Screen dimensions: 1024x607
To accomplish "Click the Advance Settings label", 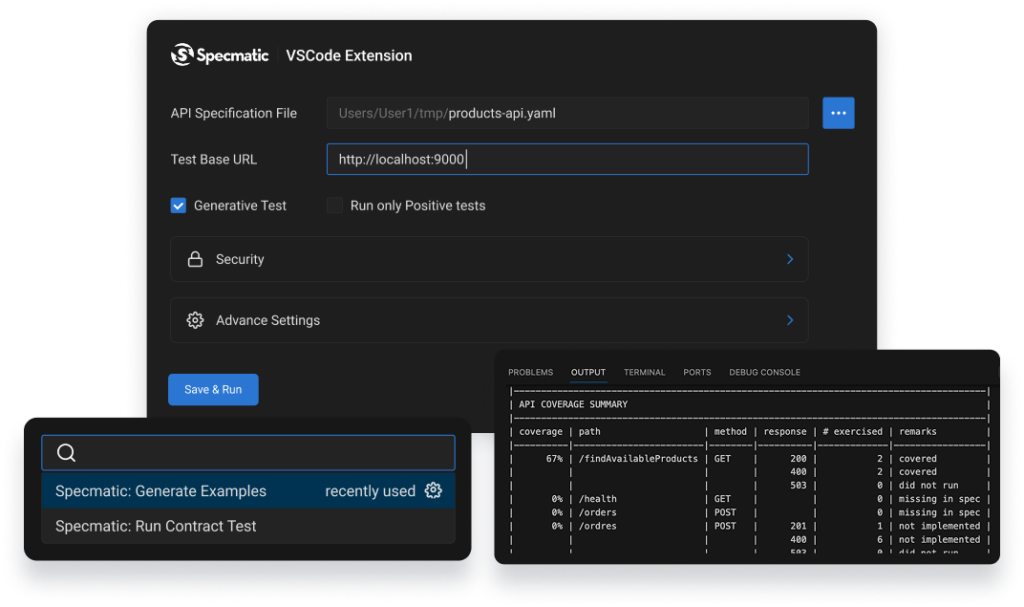I will click(268, 320).
